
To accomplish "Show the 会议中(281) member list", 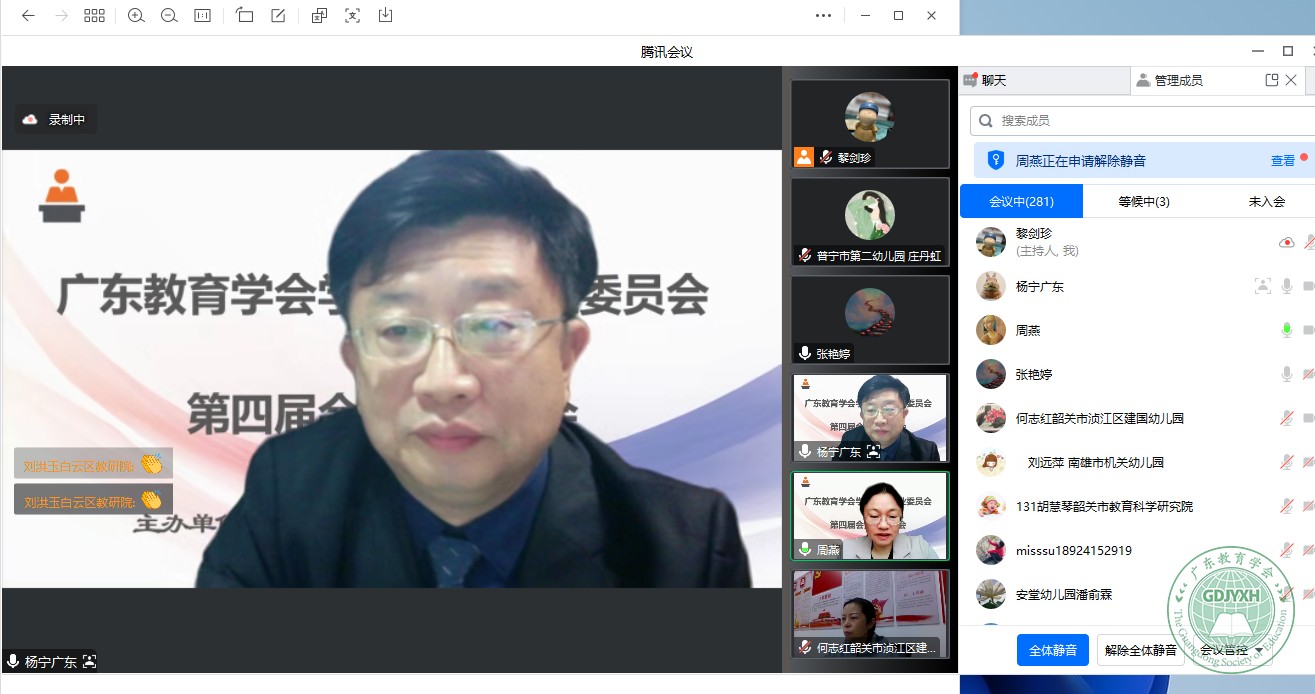I will [x=1021, y=201].
